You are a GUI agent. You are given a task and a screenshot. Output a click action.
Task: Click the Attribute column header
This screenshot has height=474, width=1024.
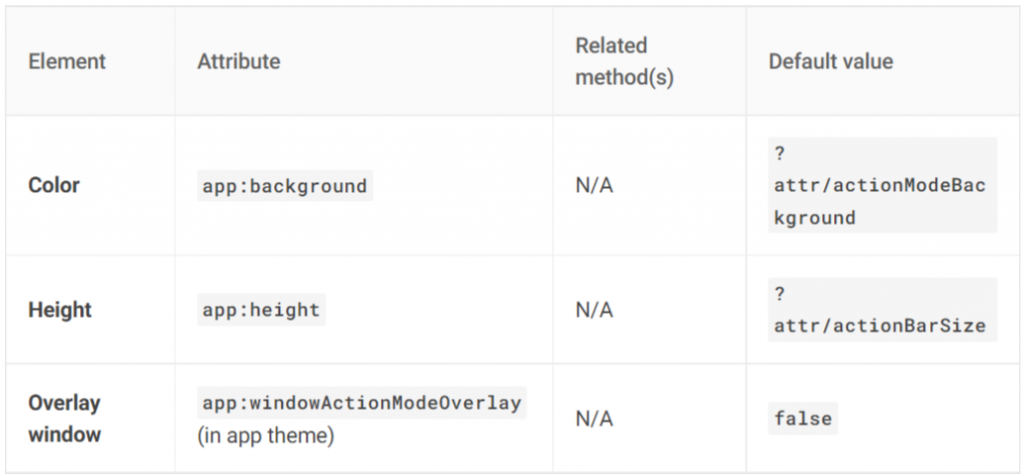point(238,62)
